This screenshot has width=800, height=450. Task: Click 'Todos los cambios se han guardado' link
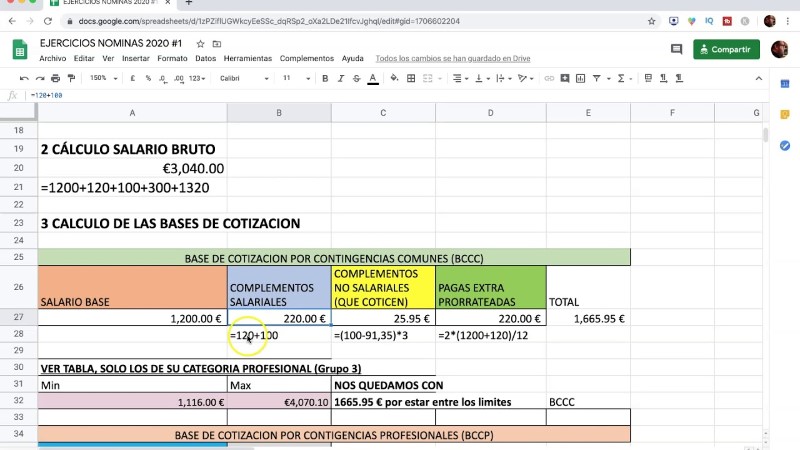pyautogui.click(x=453, y=59)
